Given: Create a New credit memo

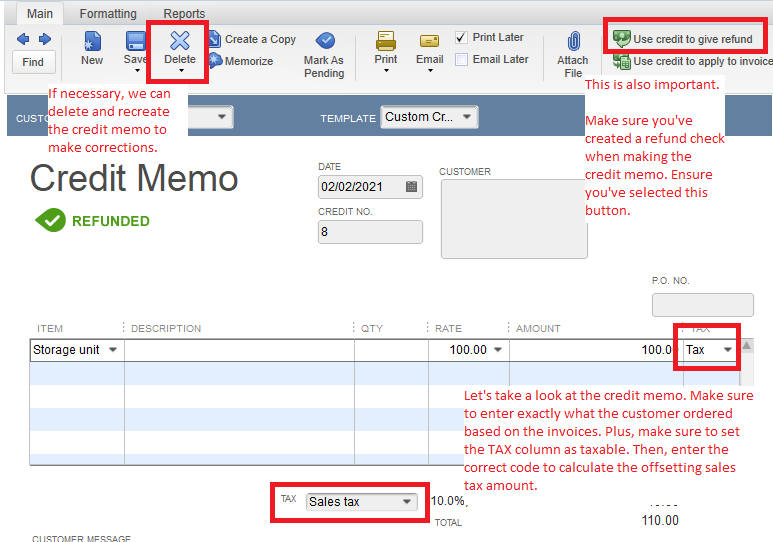Looking at the screenshot, I should pos(92,48).
